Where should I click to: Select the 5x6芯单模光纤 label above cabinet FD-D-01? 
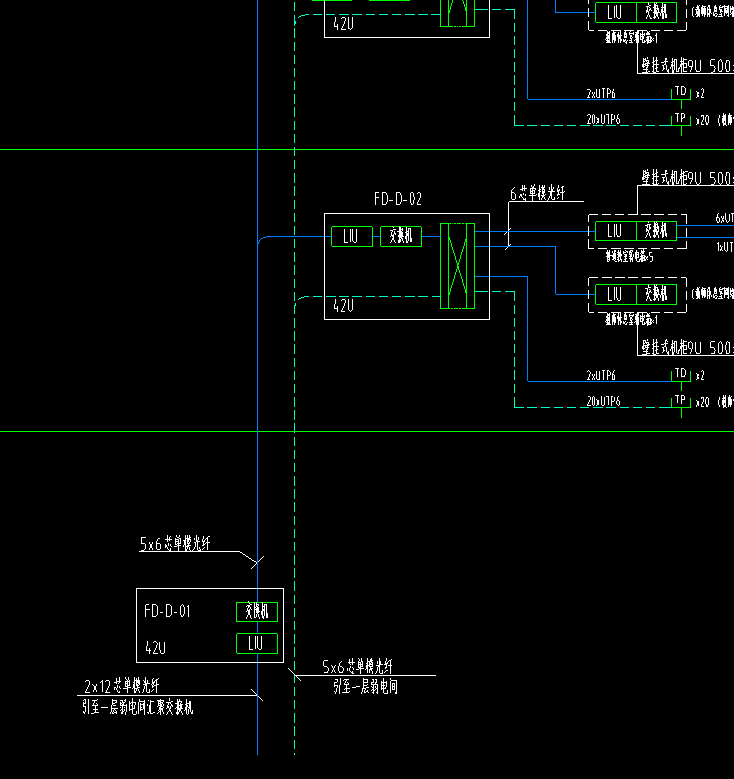click(175, 544)
